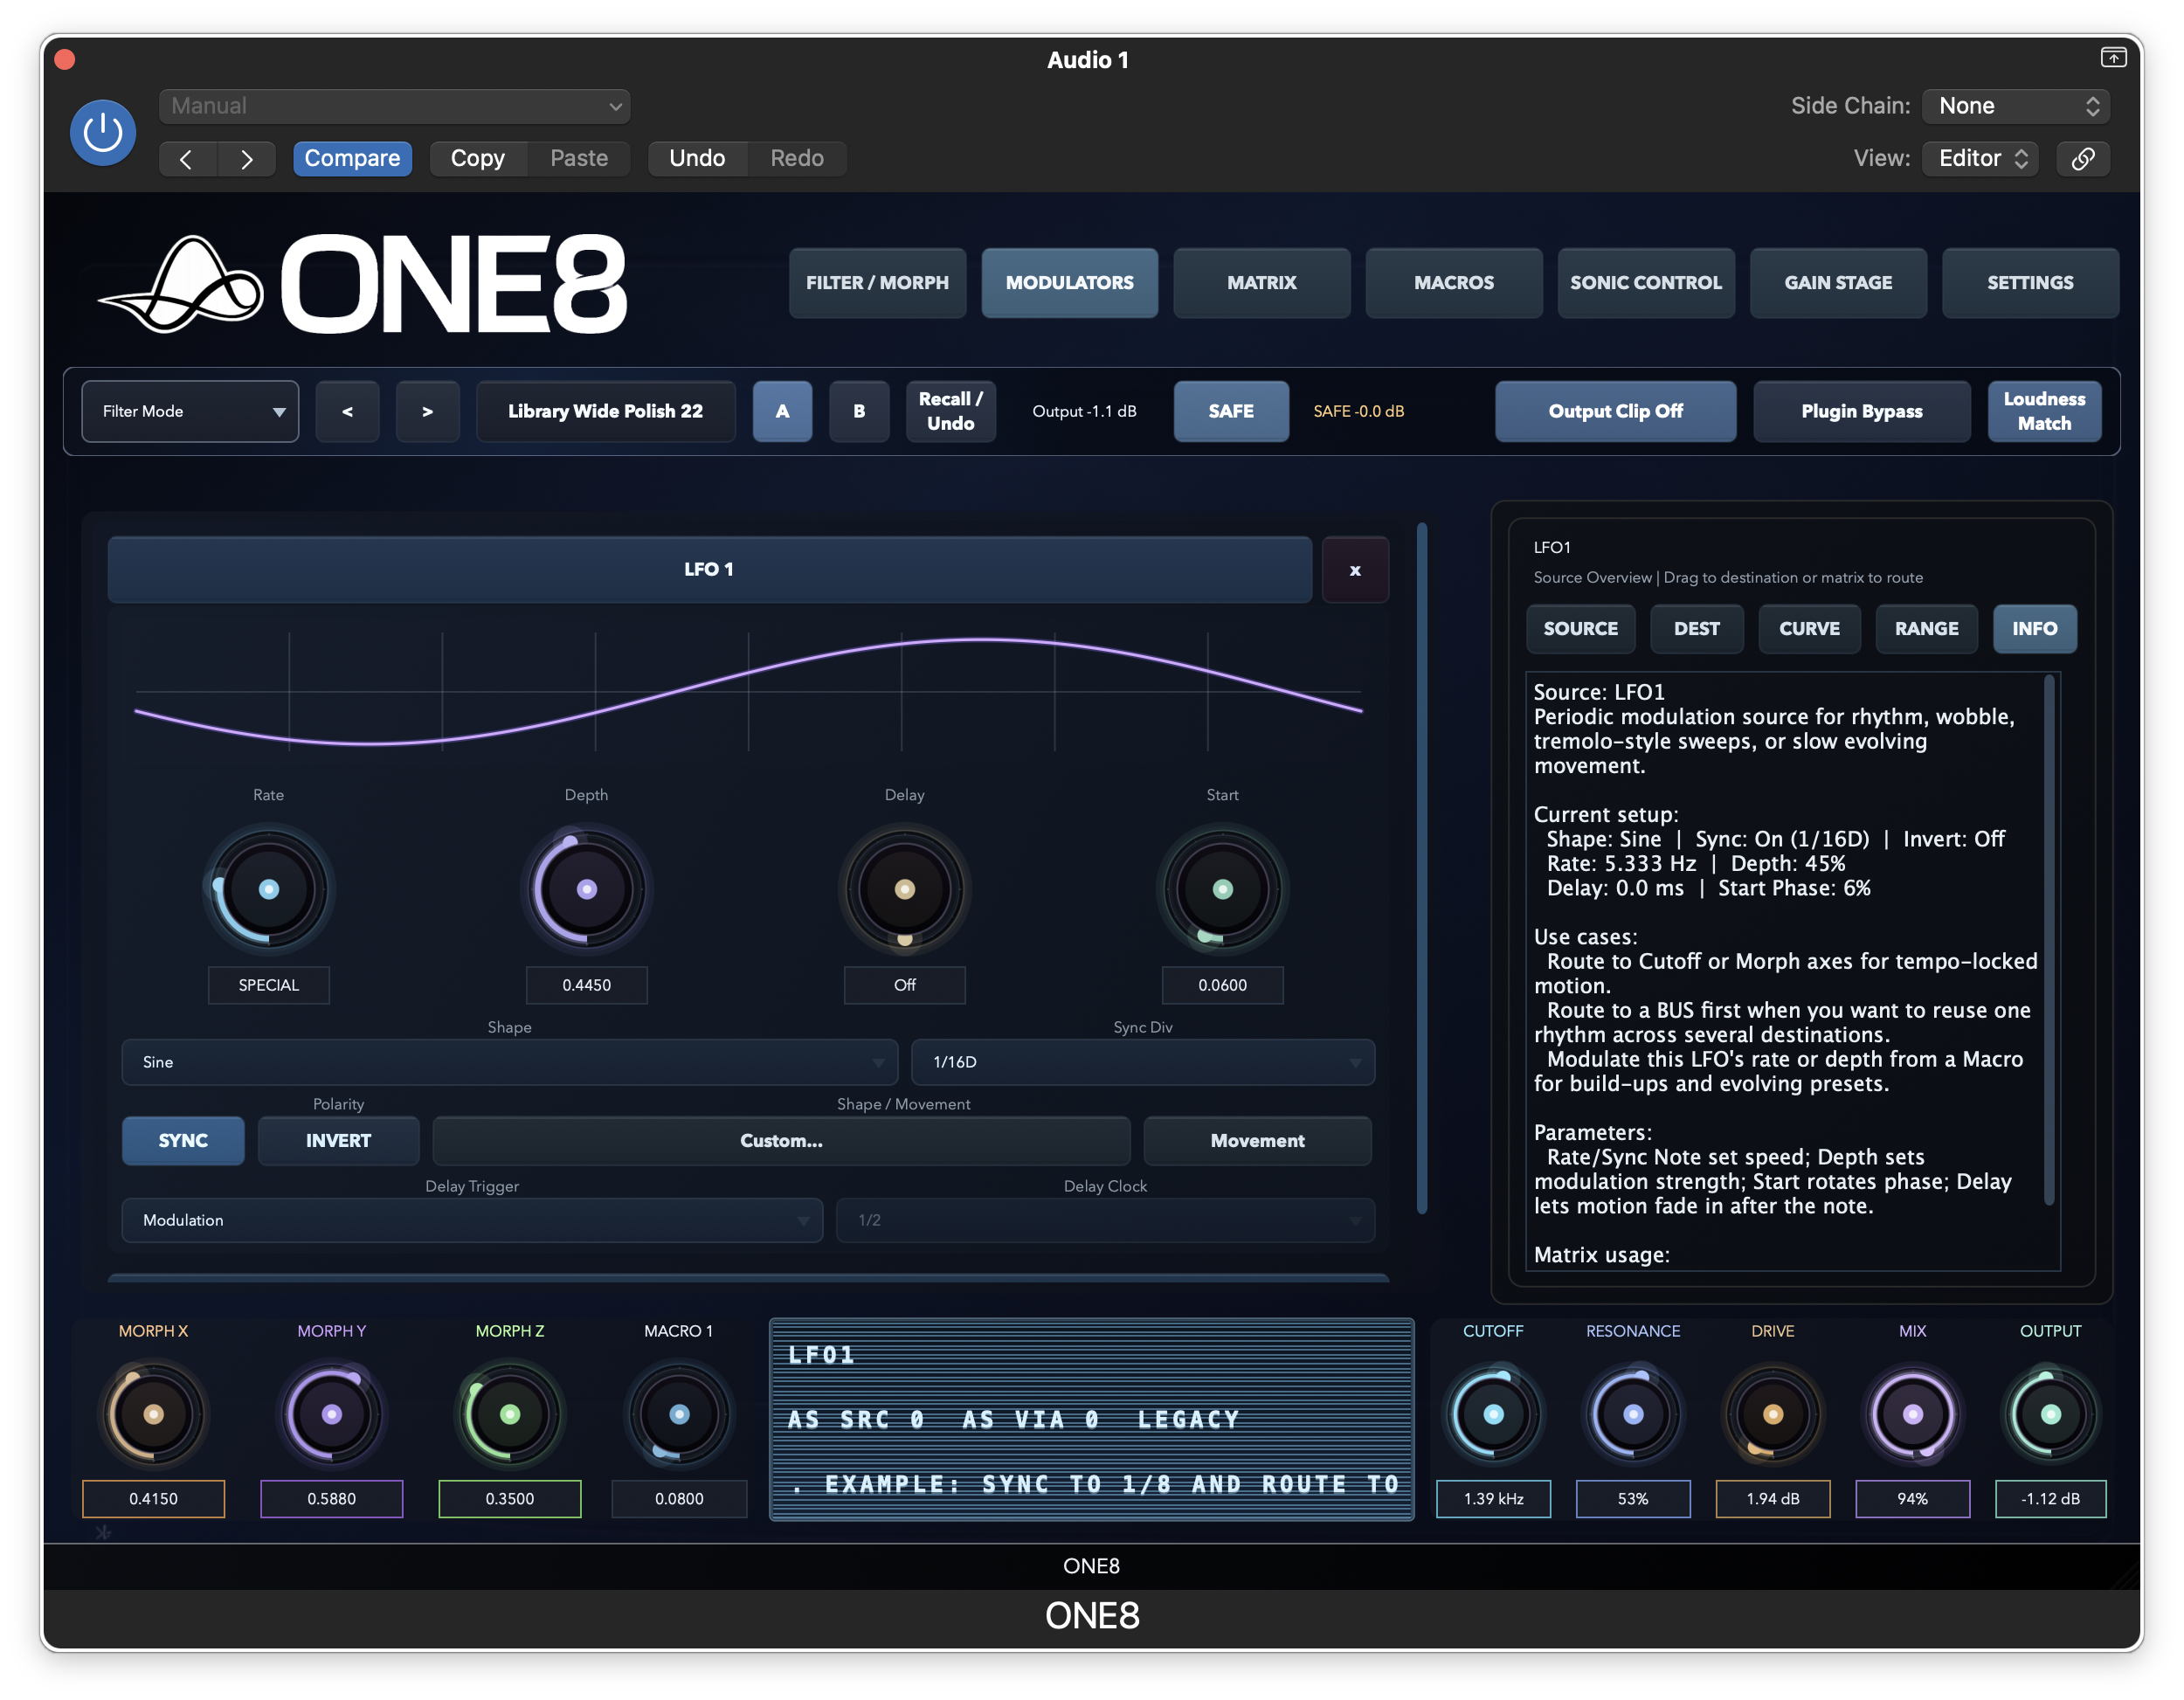
Task: Toggle Loudness Match
Action: [2044, 411]
